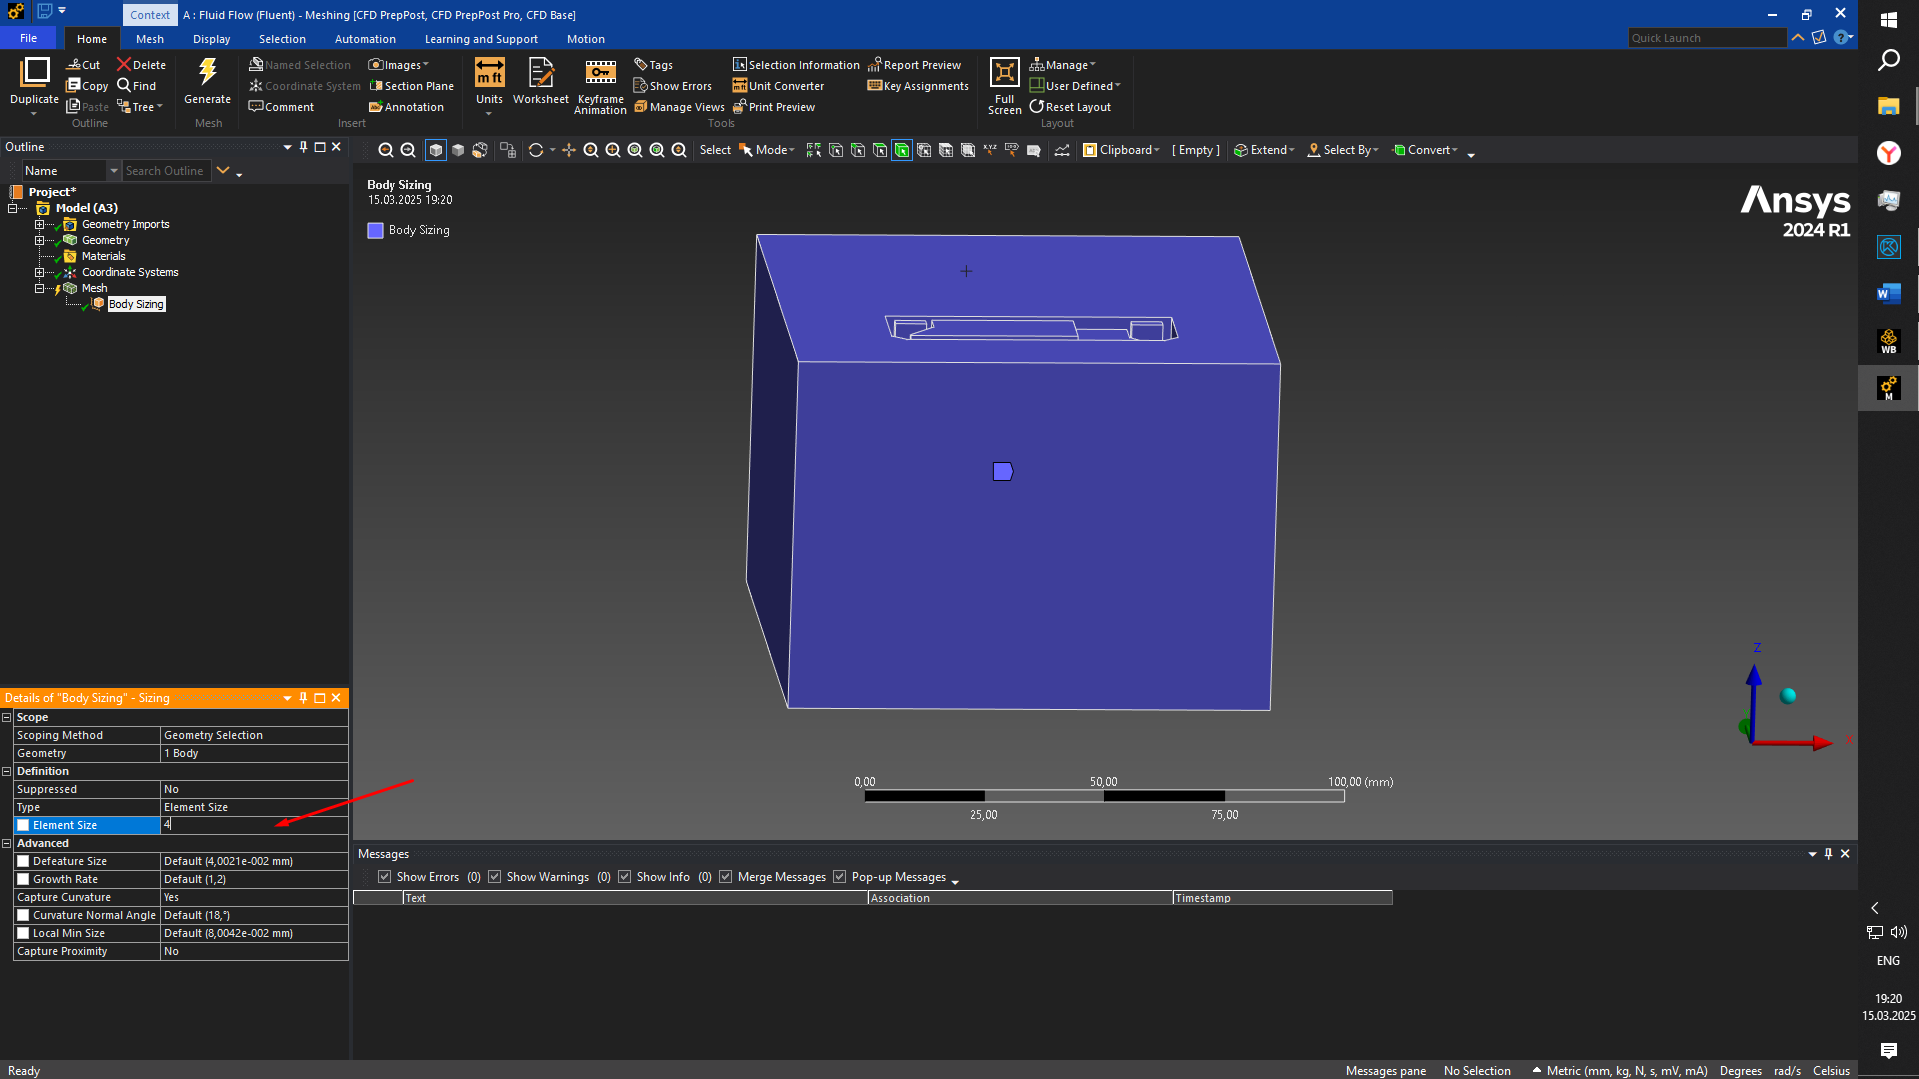The image size is (1919, 1079).
Task: Click the Keyframe Animation icon
Action: pyautogui.click(x=600, y=73)
